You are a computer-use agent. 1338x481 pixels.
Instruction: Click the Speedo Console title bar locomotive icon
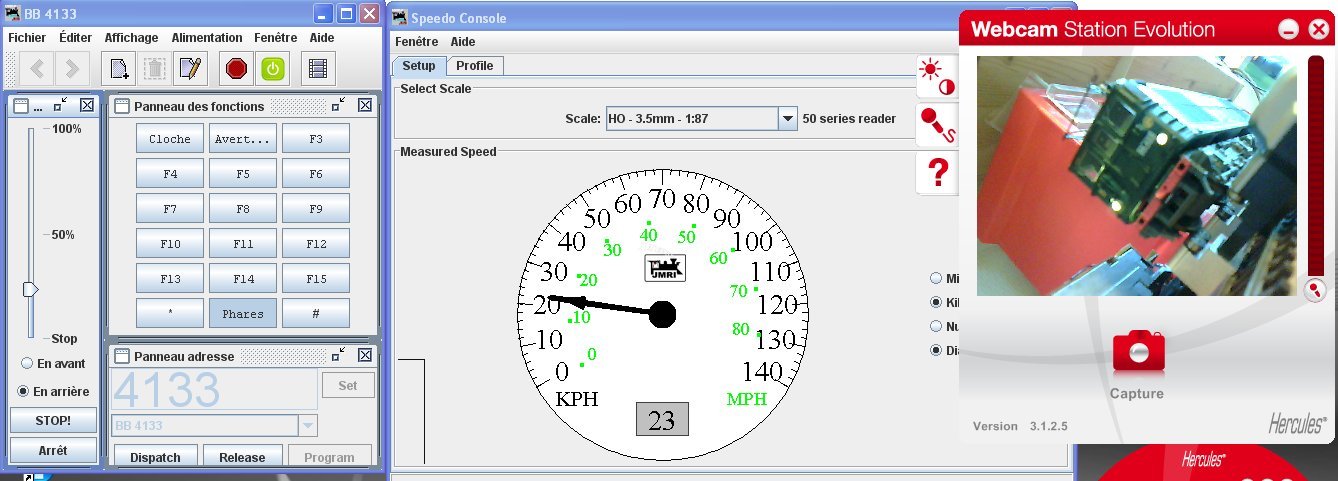coord(400,17)
